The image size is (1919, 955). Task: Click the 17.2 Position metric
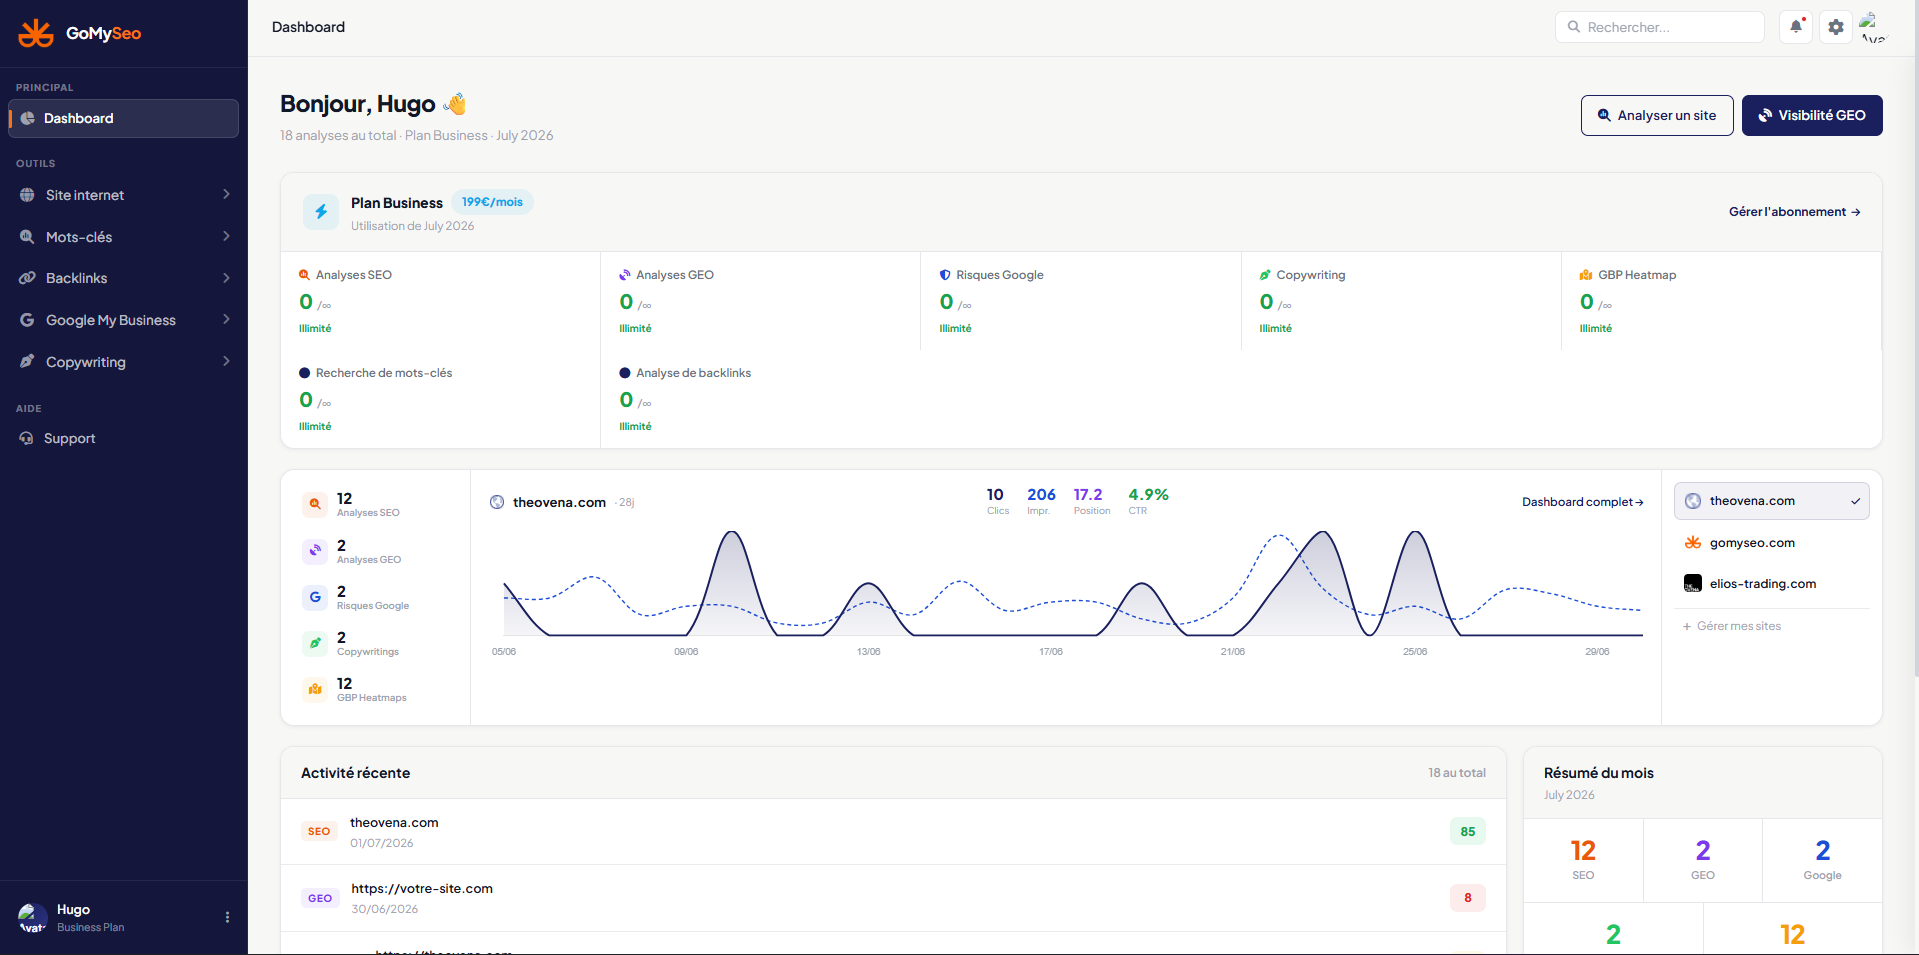[1091, 501]
